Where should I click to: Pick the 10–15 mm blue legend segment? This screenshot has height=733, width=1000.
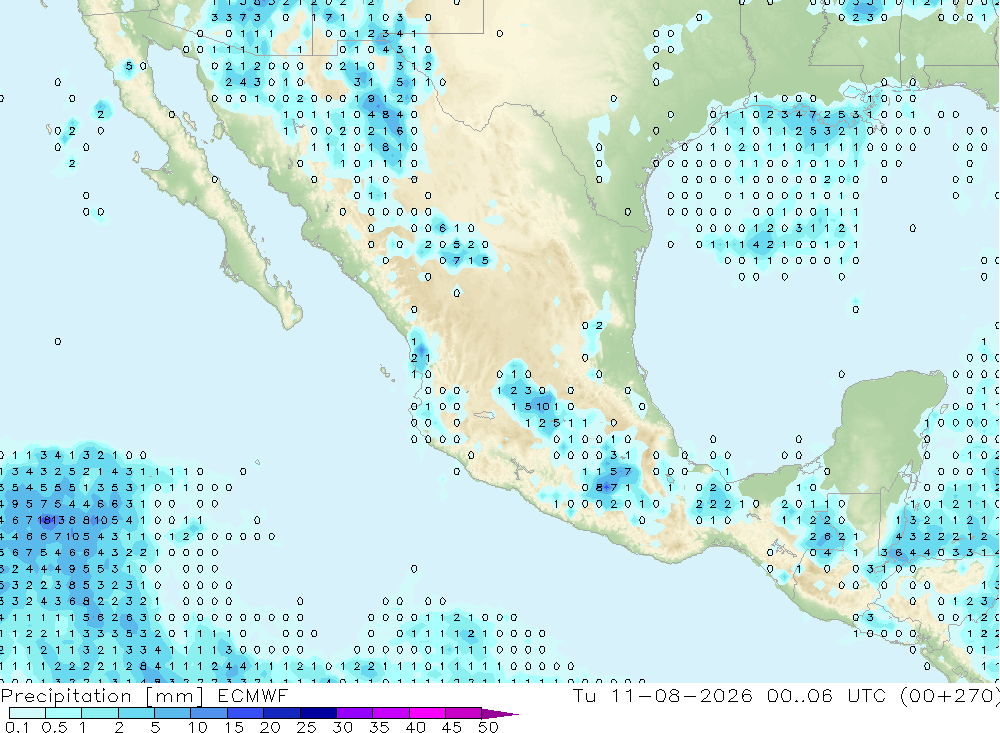209,713
